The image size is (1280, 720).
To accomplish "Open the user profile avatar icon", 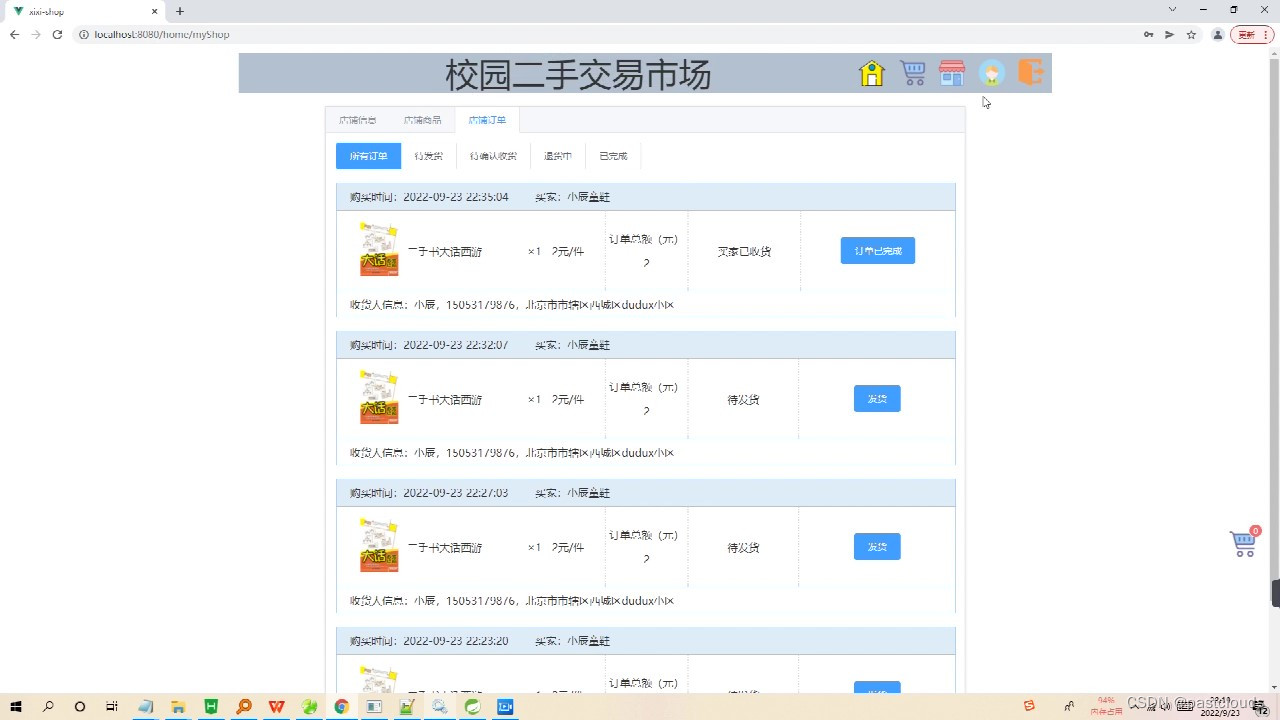I will tap(991, 72).
